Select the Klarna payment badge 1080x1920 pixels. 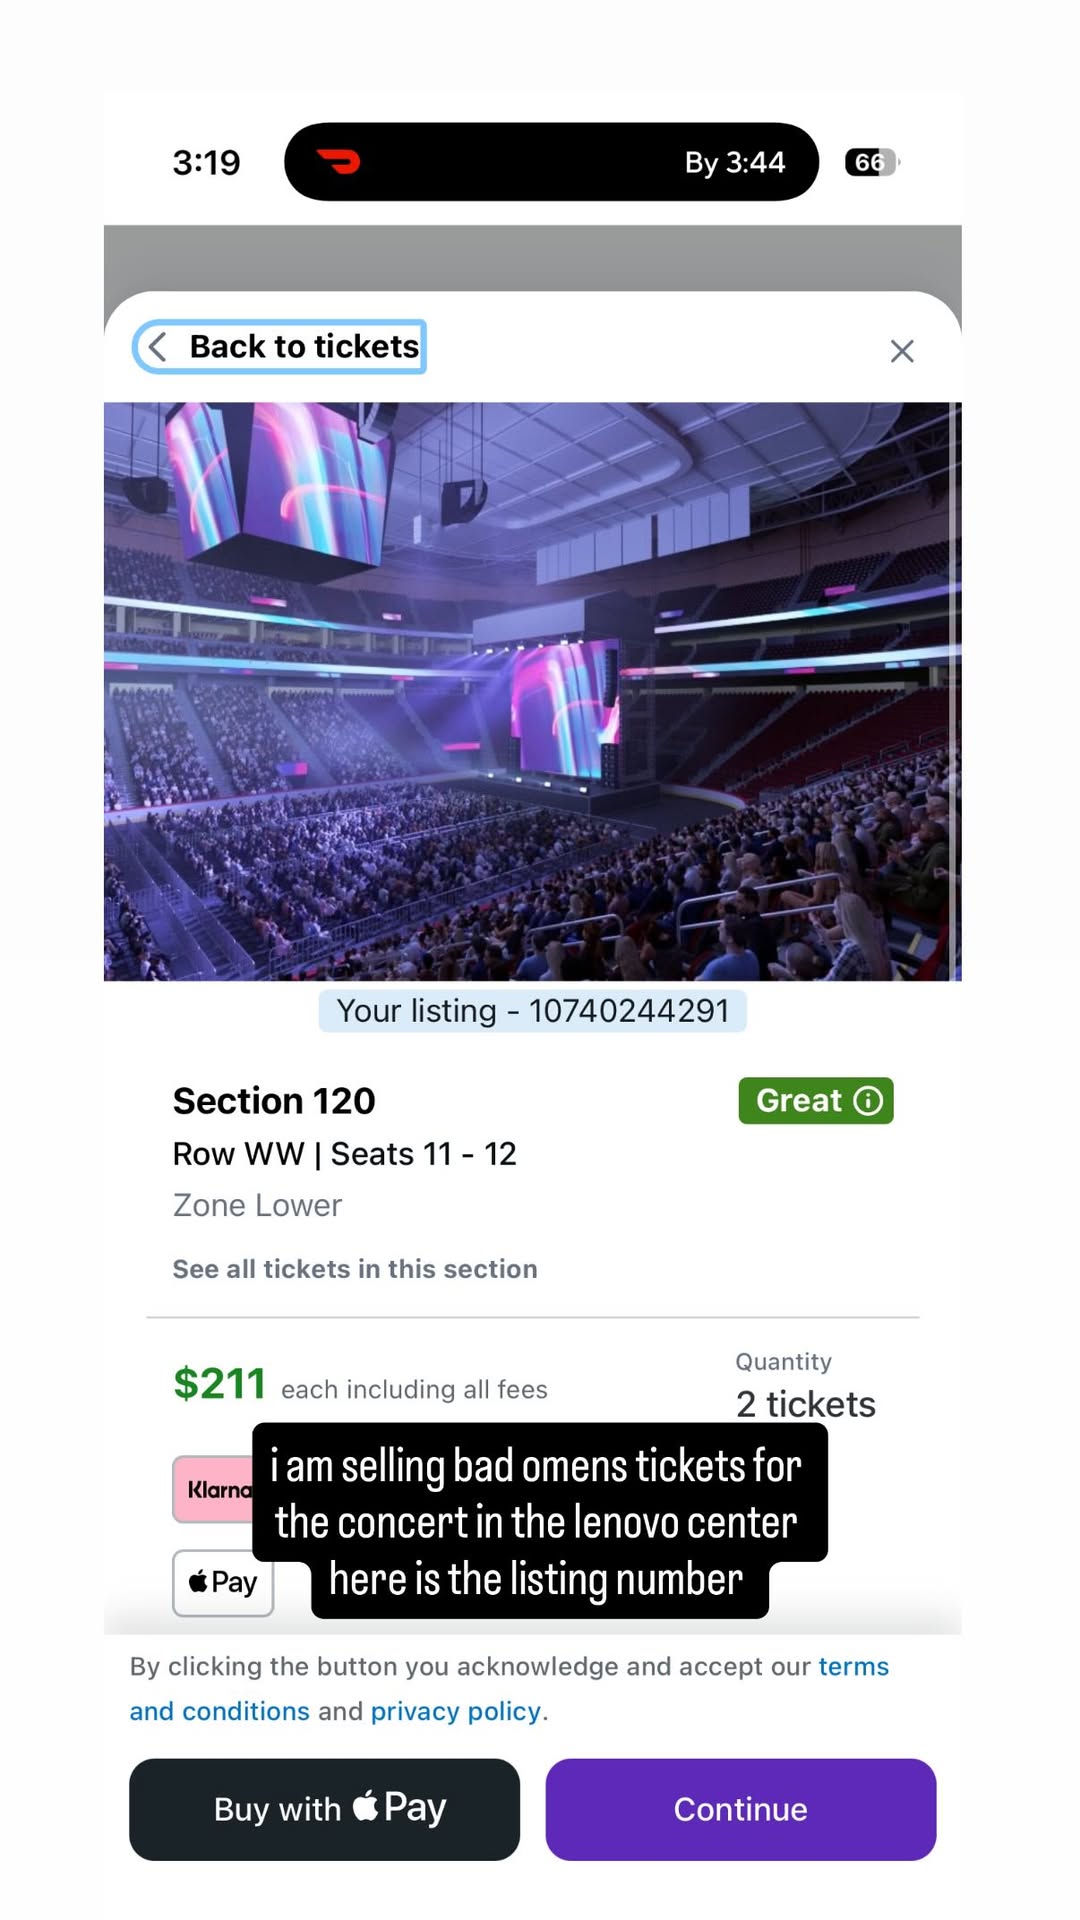click(x=214, y=1489)
